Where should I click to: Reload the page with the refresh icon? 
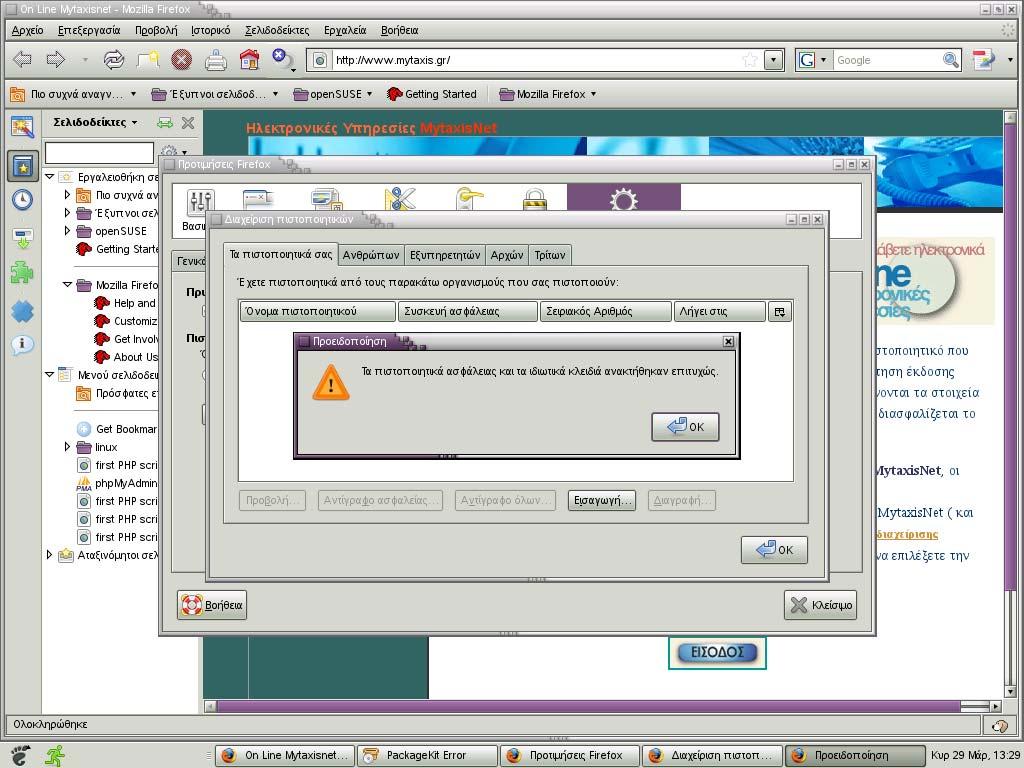114,60
